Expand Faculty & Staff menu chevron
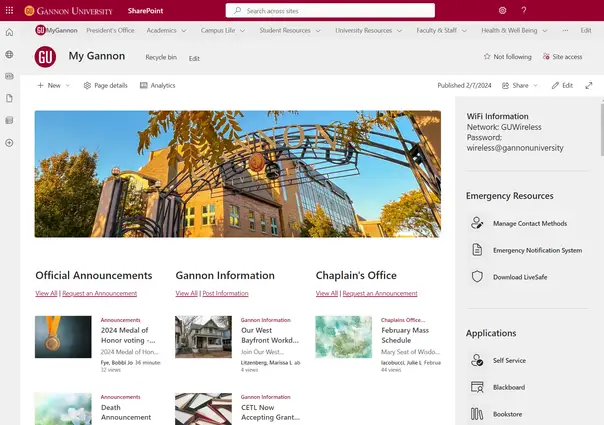The image size is (604, 425). 464,31
